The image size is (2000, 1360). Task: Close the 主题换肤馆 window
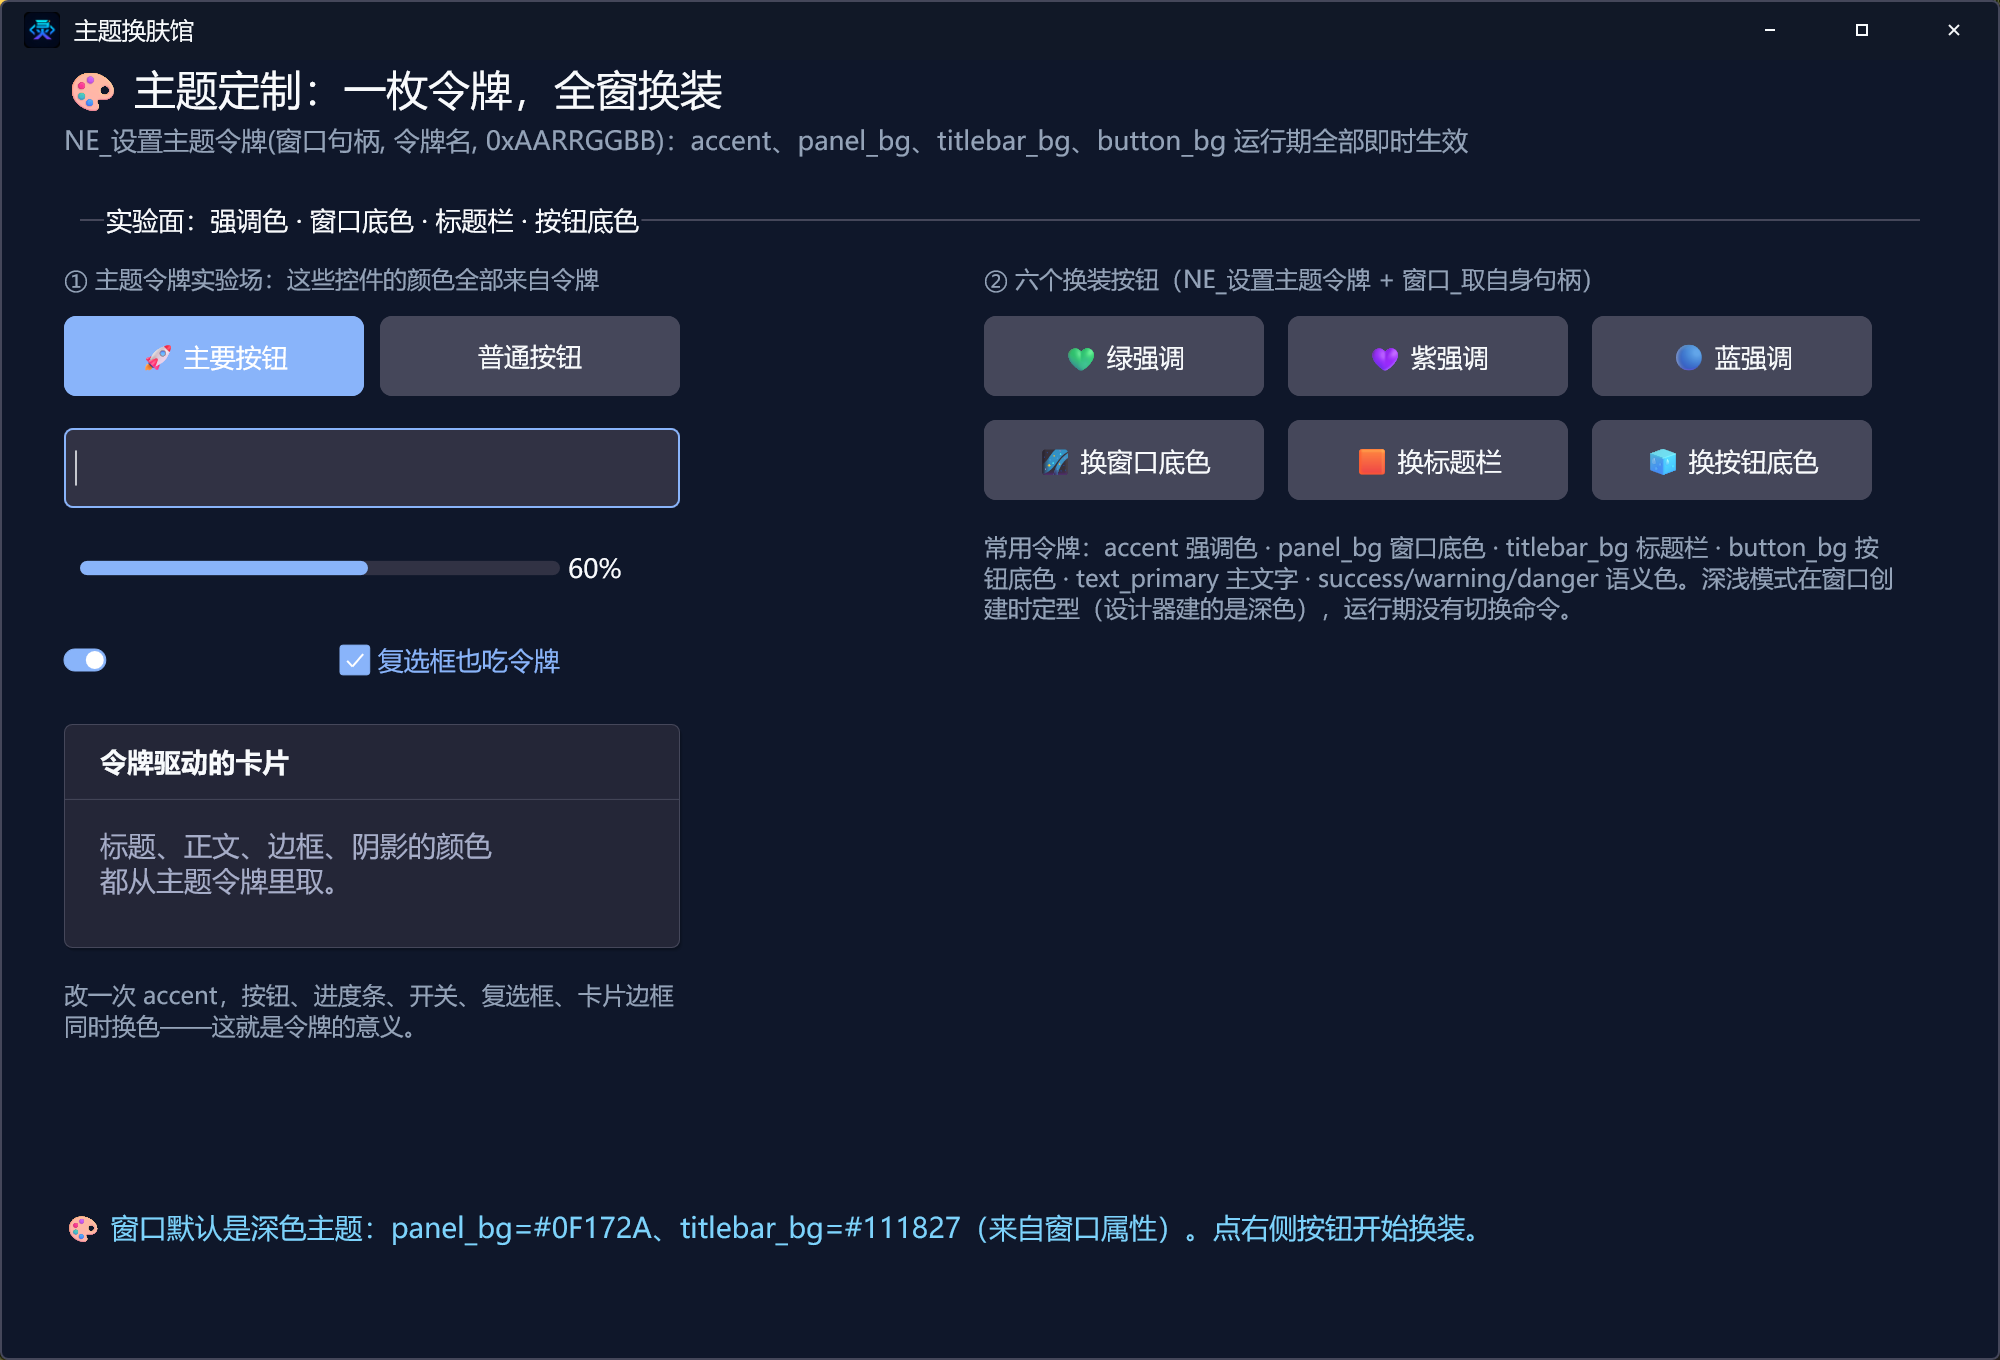point(1954,30)
